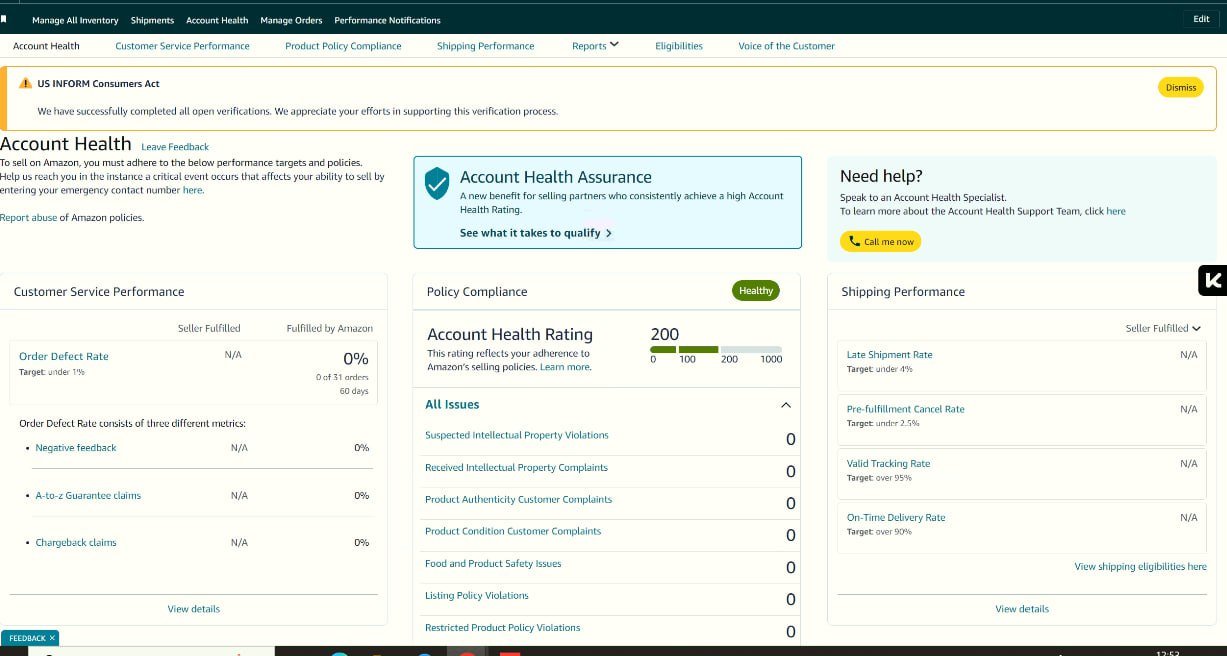
Task: Click the Call me now button
Action: (x=880, y=241)
